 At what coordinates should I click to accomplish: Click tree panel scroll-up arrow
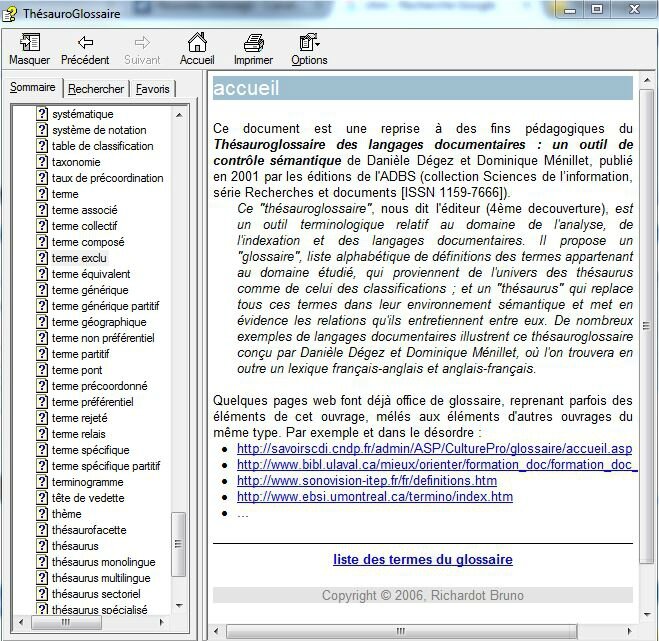coord(179,115)
